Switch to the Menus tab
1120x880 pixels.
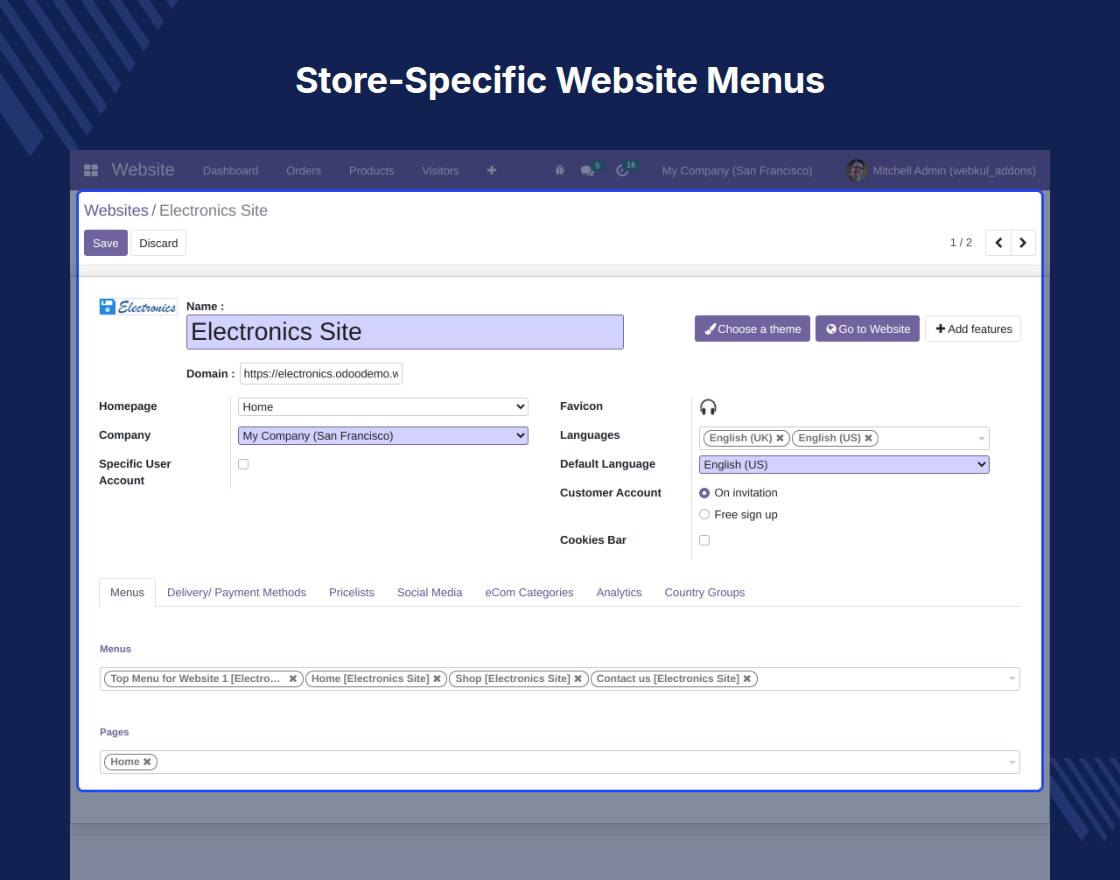coord(127,592)
